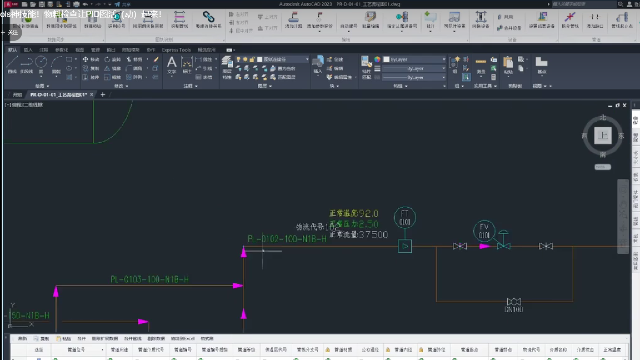Select the Arc drawing tool

click(56, 64)
